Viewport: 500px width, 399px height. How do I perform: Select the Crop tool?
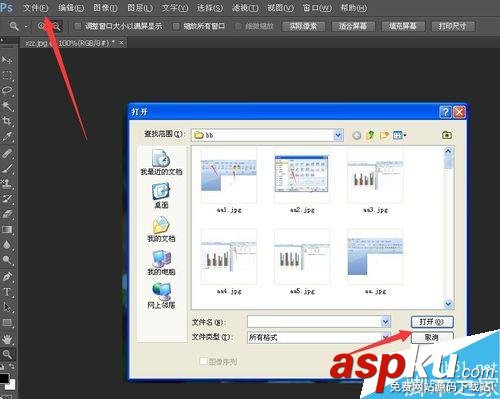click(7, 121)
